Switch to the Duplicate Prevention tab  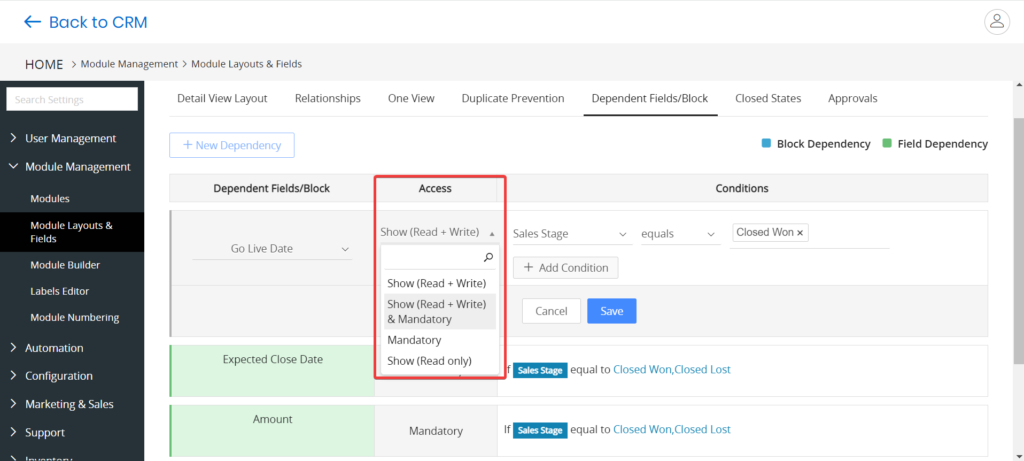click(x=513, y=99)
